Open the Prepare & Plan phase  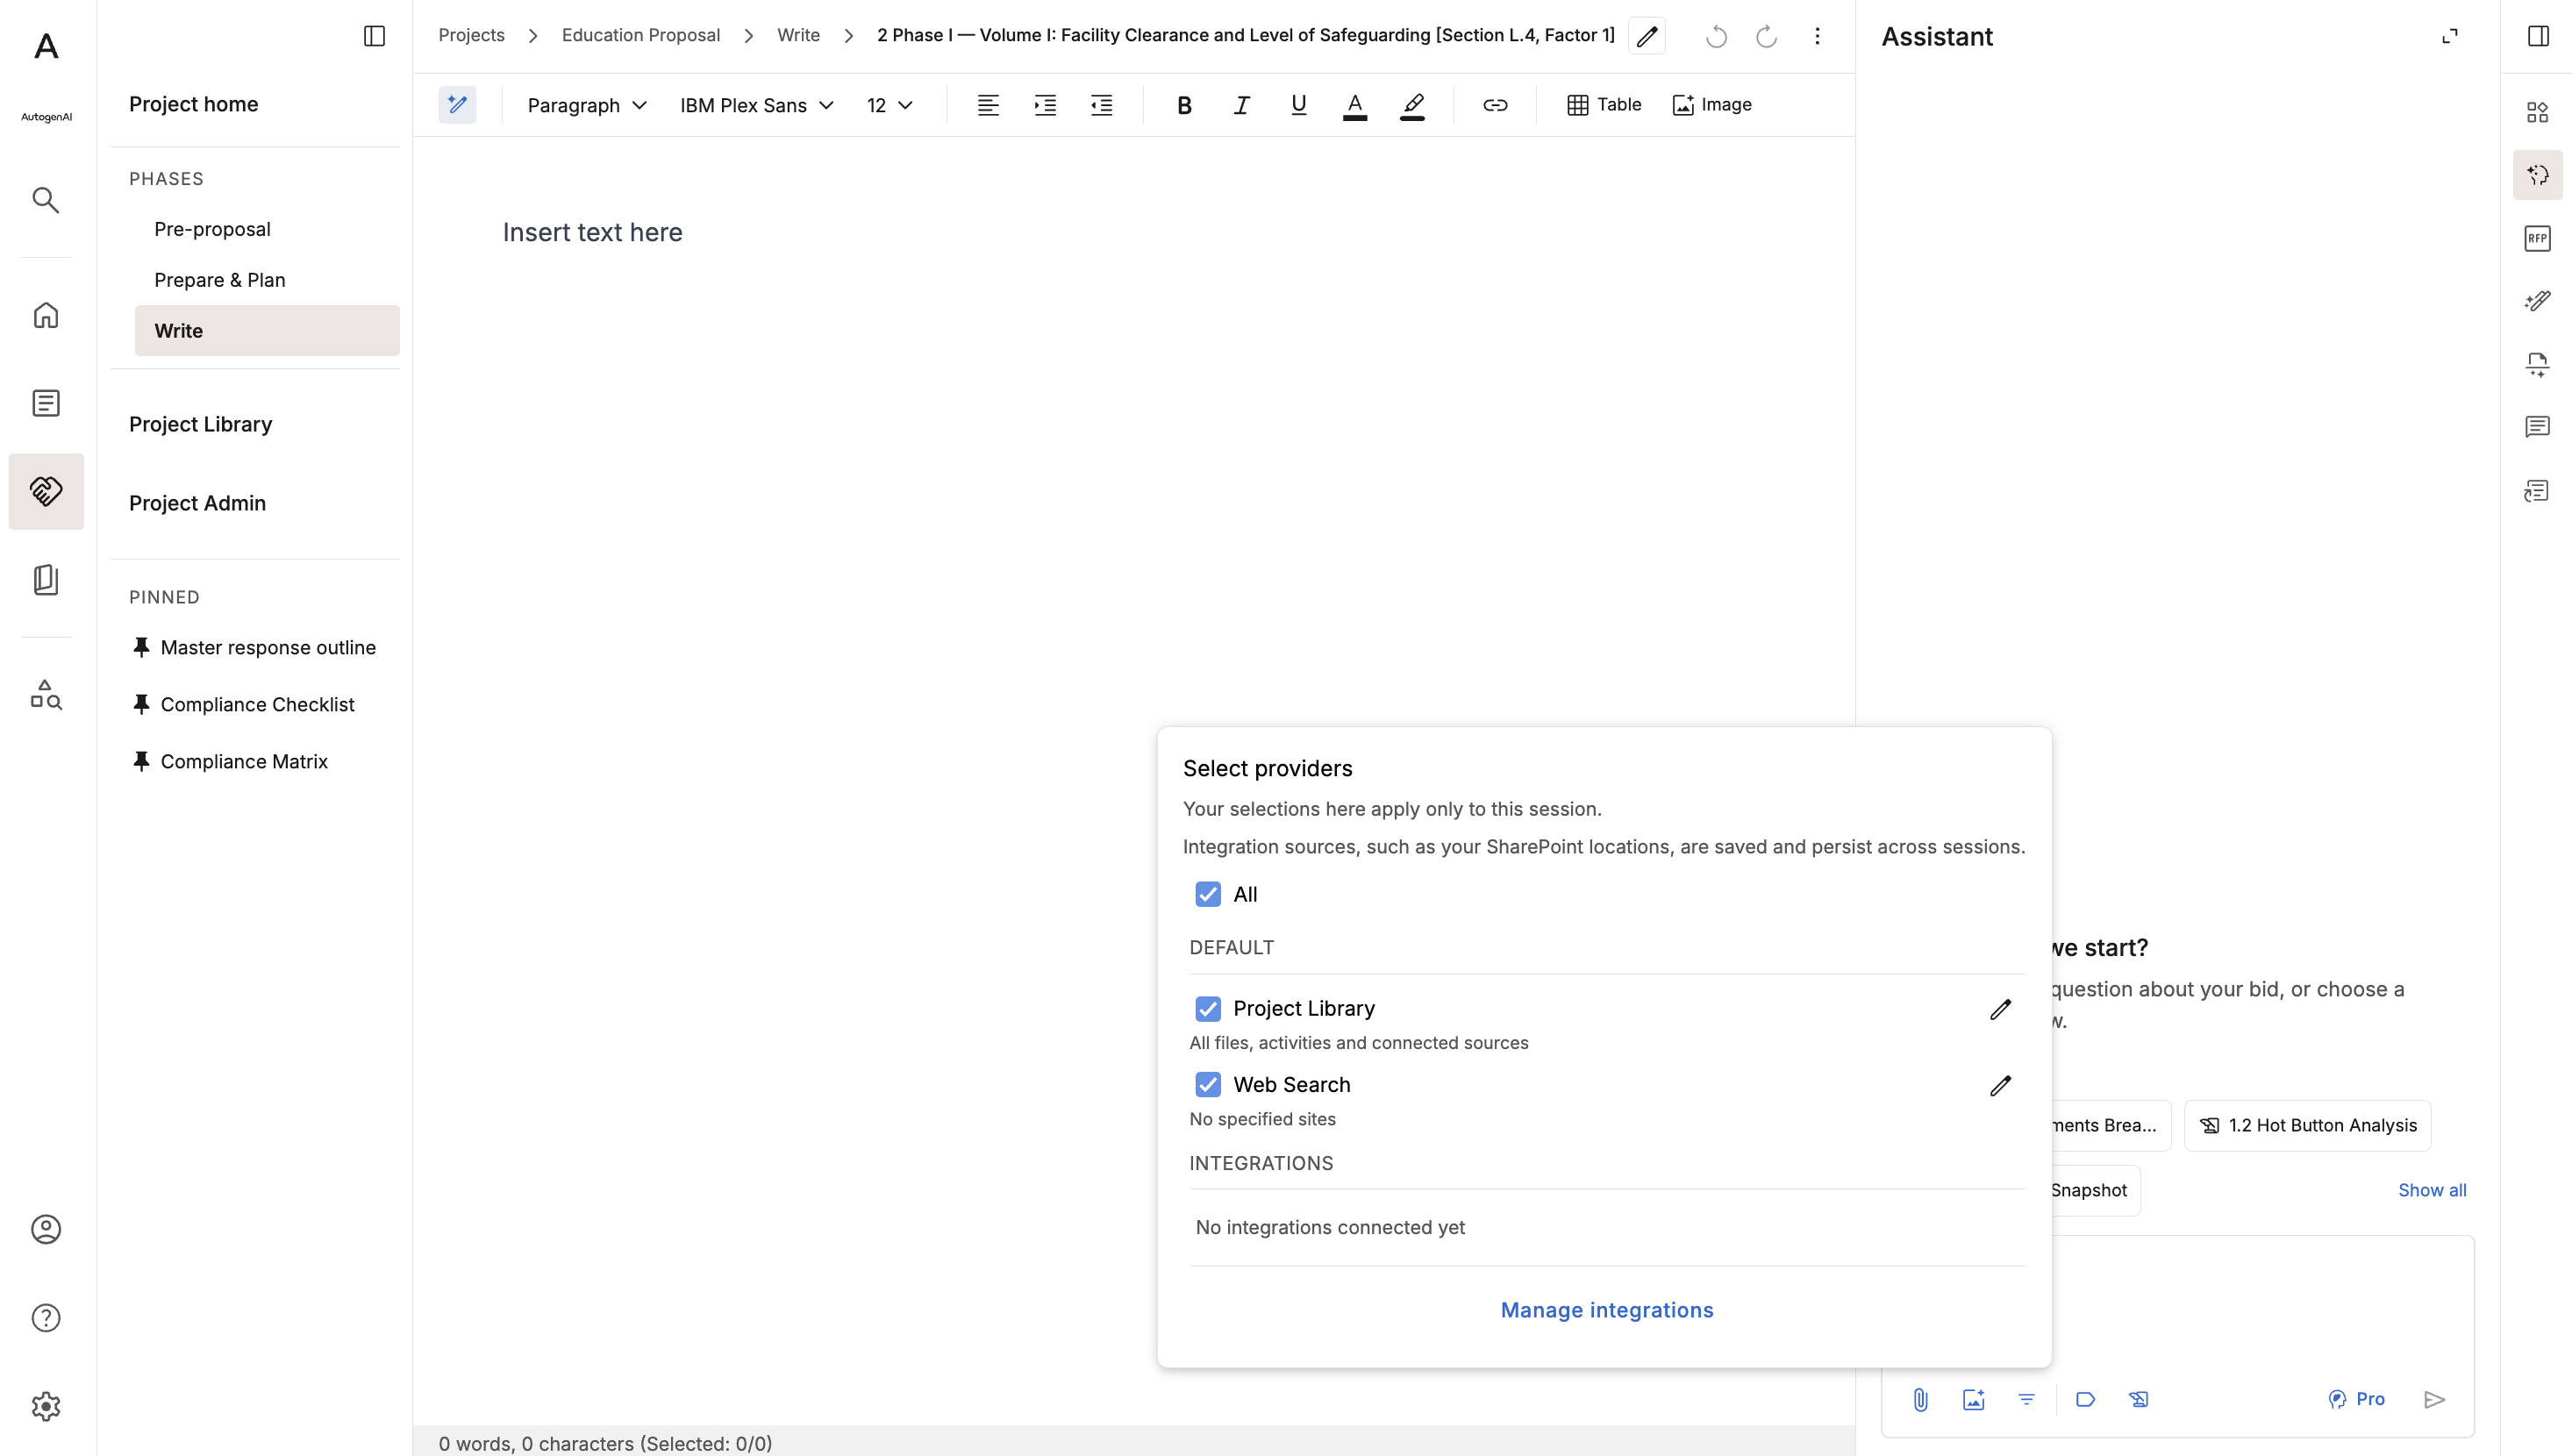tap(220, 280)
